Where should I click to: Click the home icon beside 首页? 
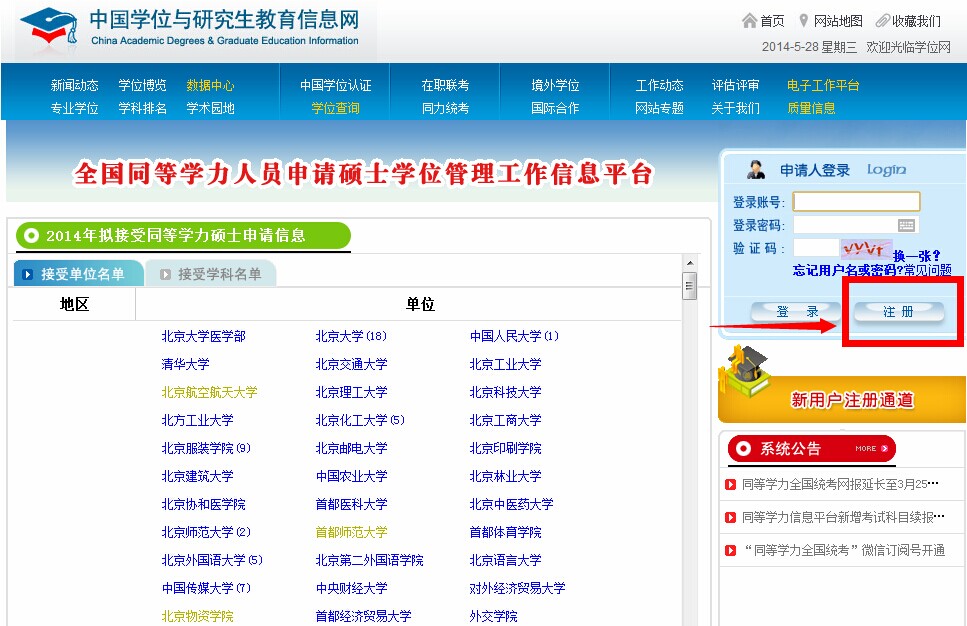tap(749, 21)
